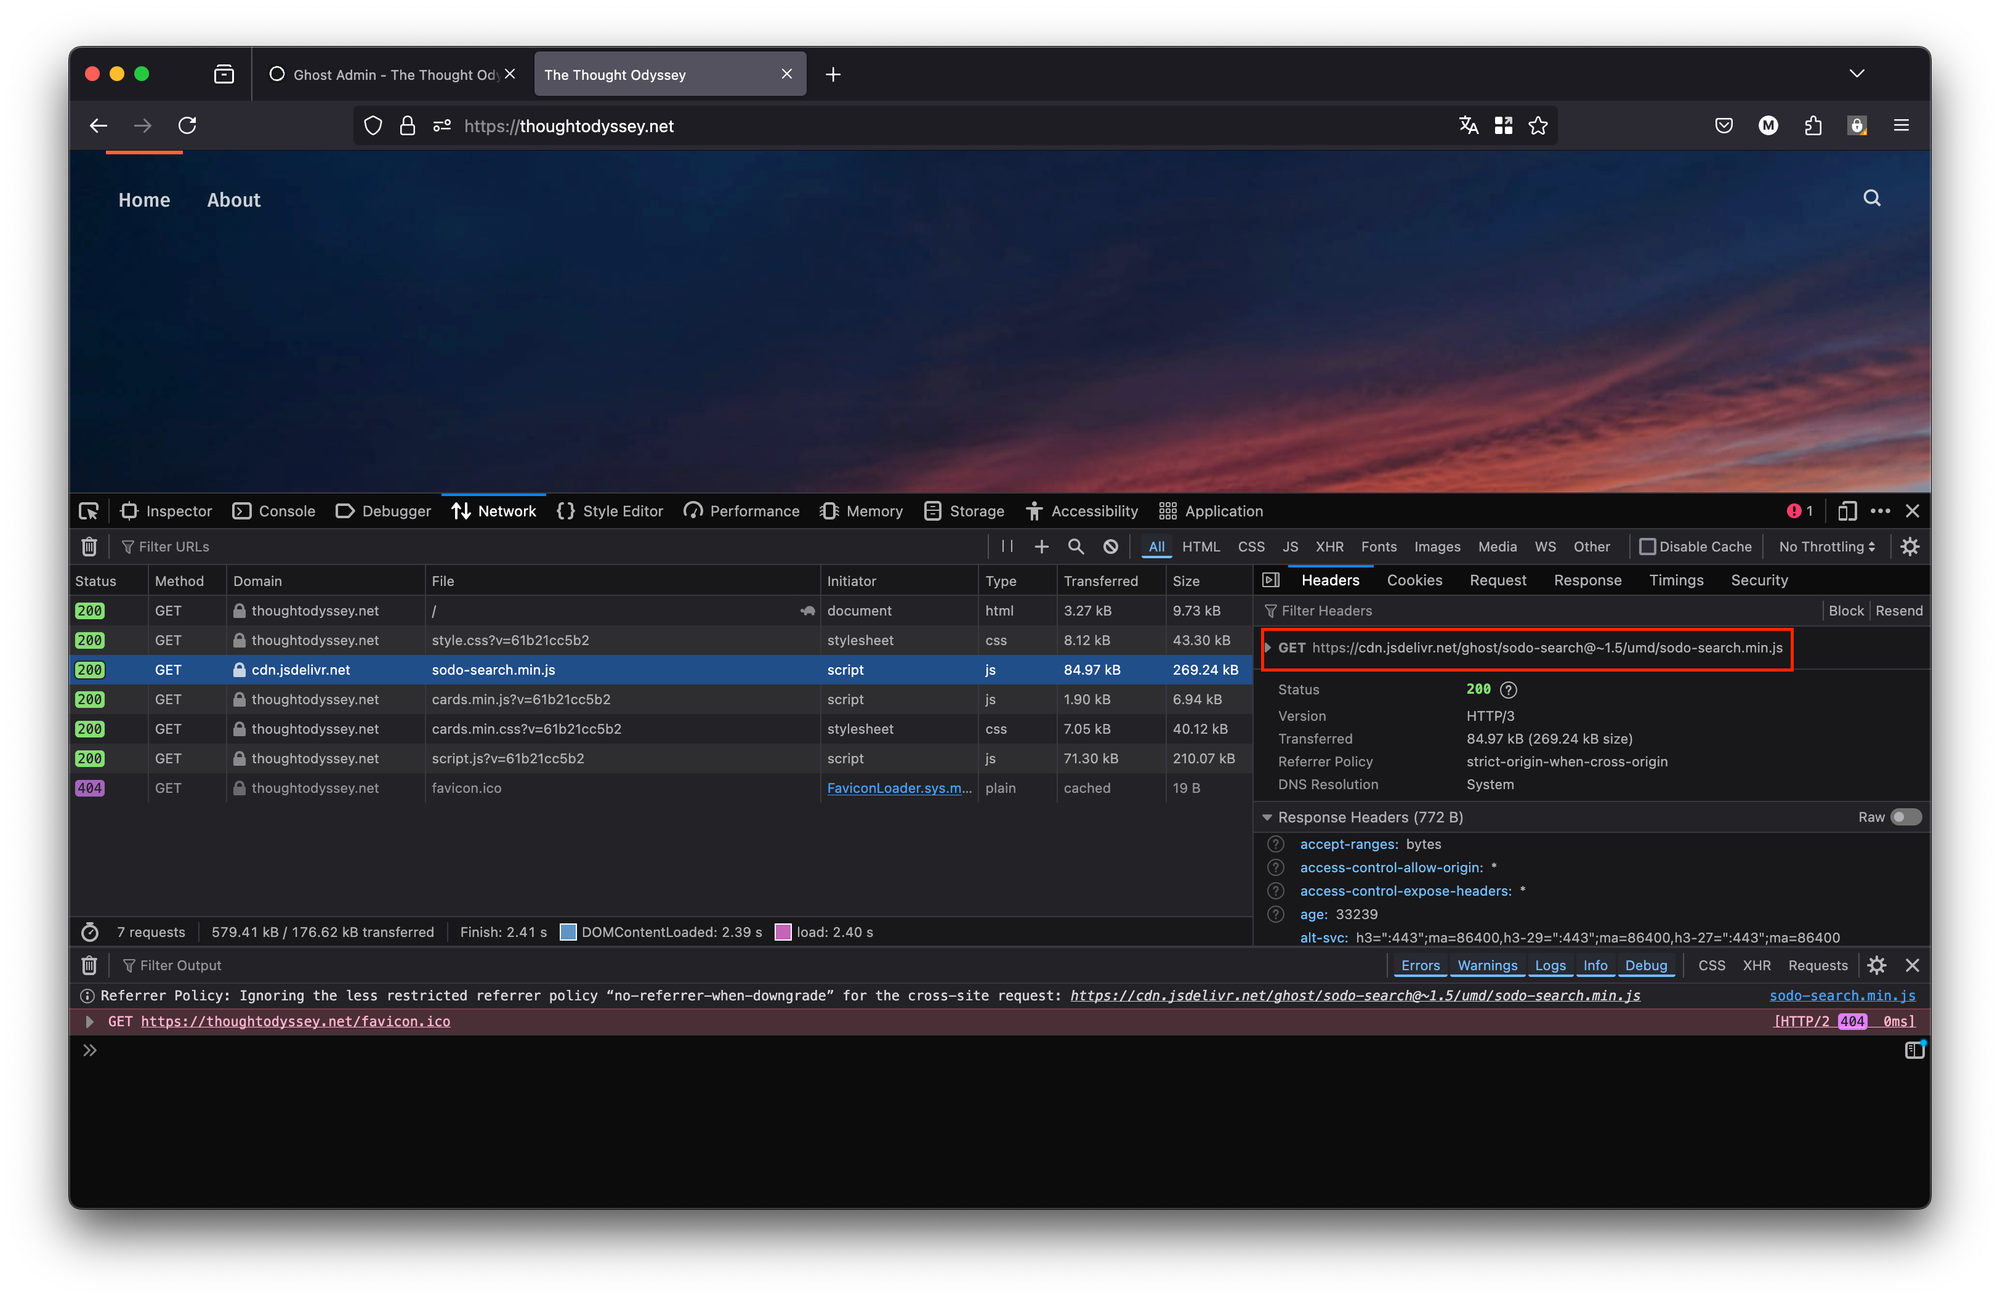Open network search magnifier icon
Viewport: 2000px width, 1300px height.
[1076, 547]
